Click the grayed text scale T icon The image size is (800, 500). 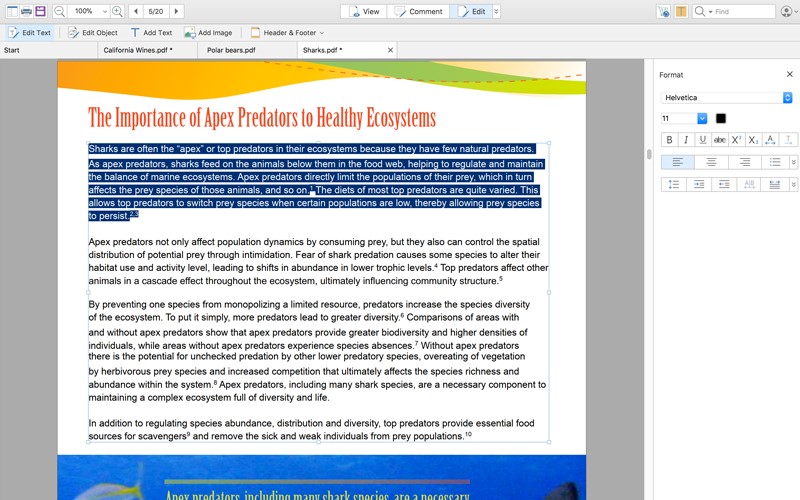coord(788,140)
